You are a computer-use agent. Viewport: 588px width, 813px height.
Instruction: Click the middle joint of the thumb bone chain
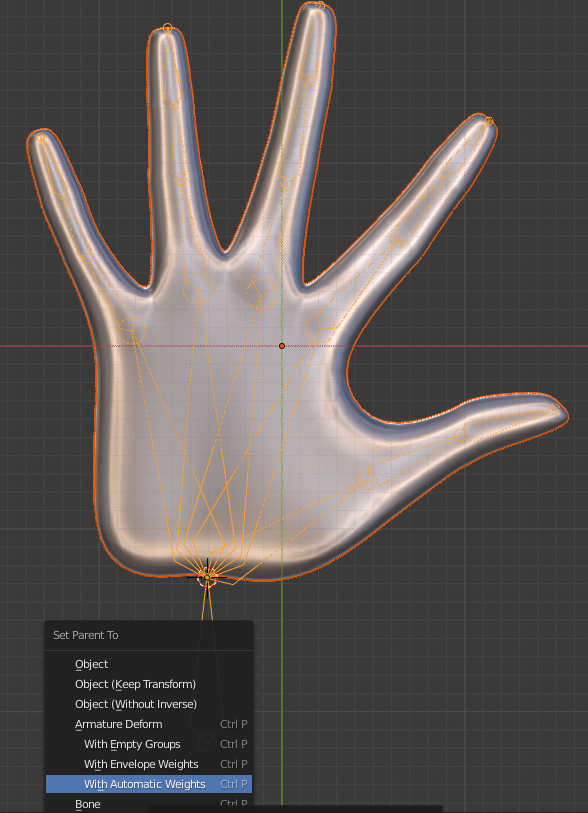coord(461,434)
